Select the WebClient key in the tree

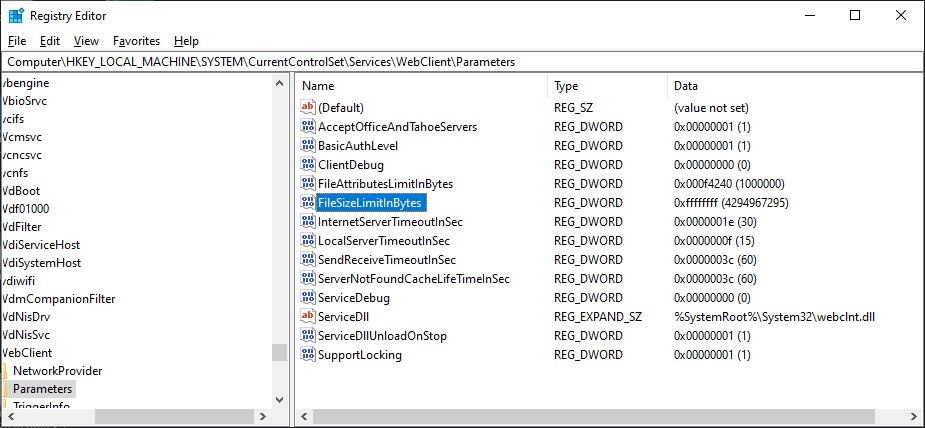[28, 353]
